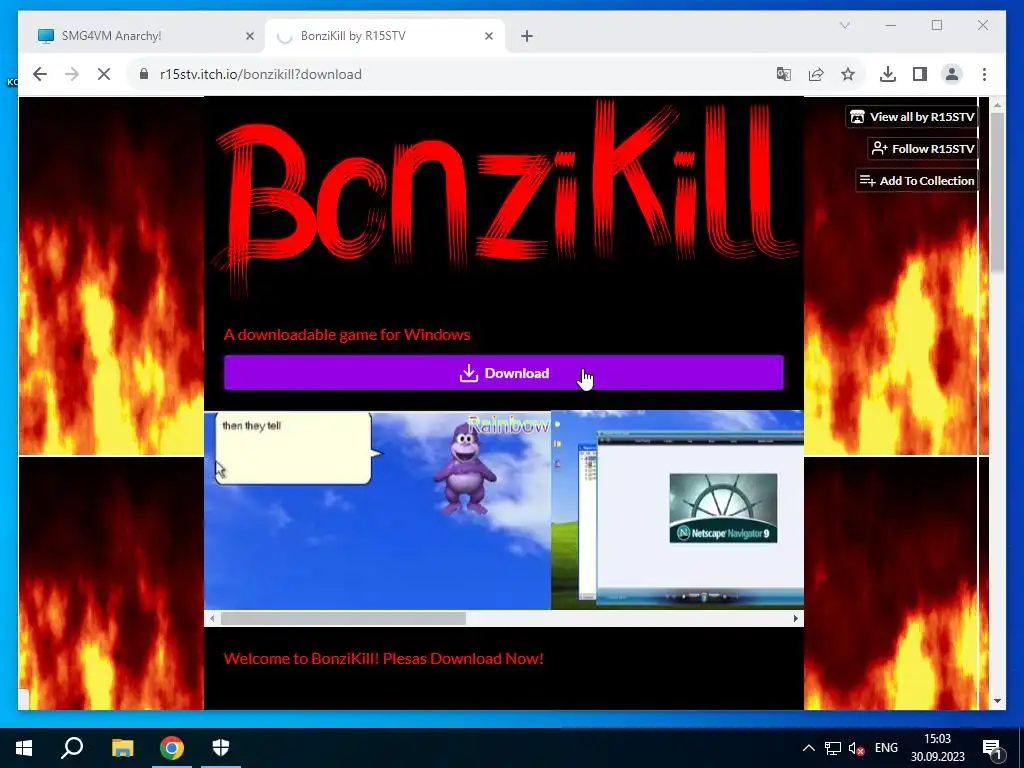Close the SMG4VM Anarchy! tab
This screenshot has height=768, width=1024.
[x=249, y=36]
